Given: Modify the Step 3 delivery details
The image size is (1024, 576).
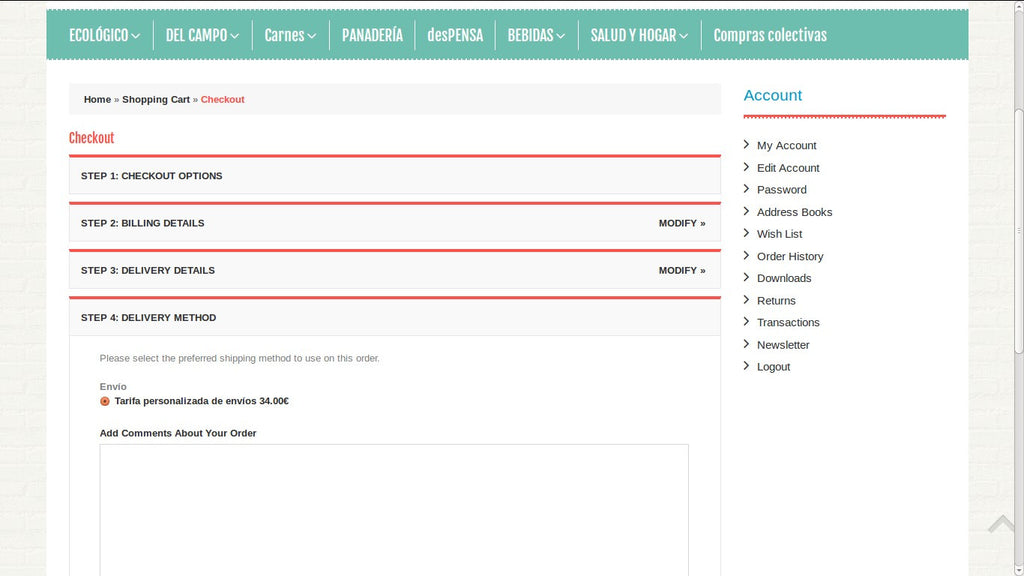Looking at the screenshot, I should point(681,270).
